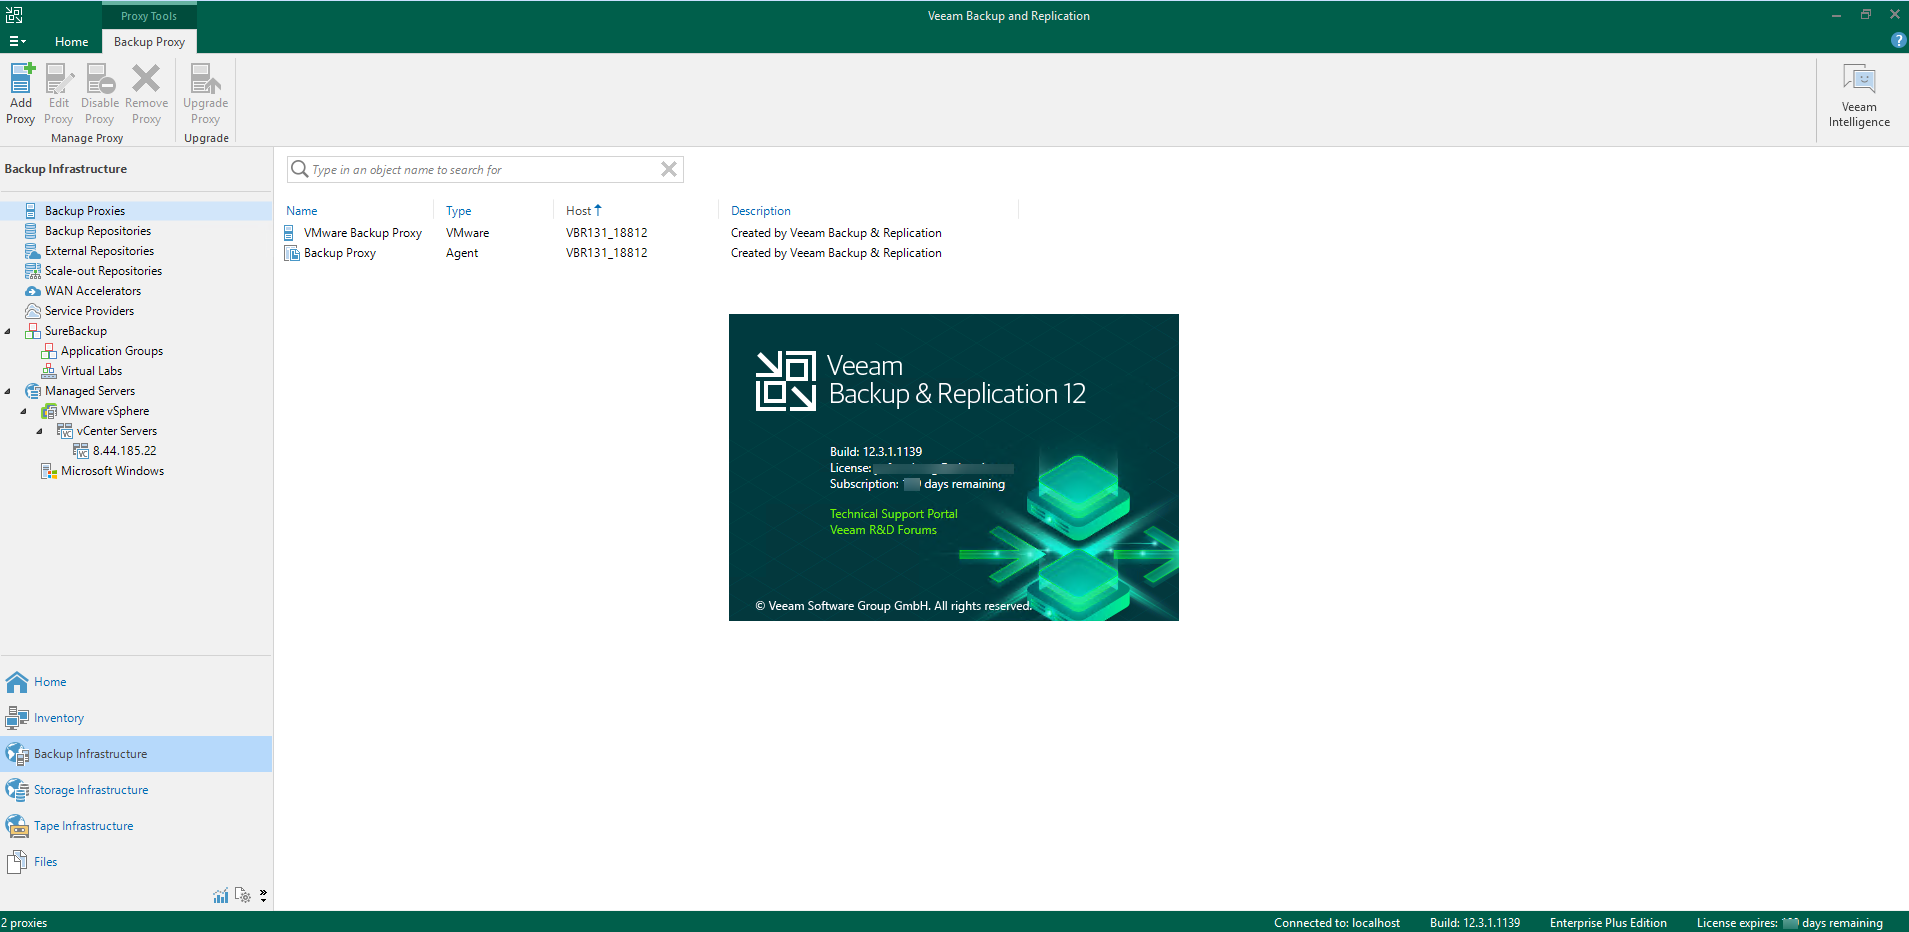
Task: Click the search magnifier icon
Action: pyautogui.click(x=299, y=169)
